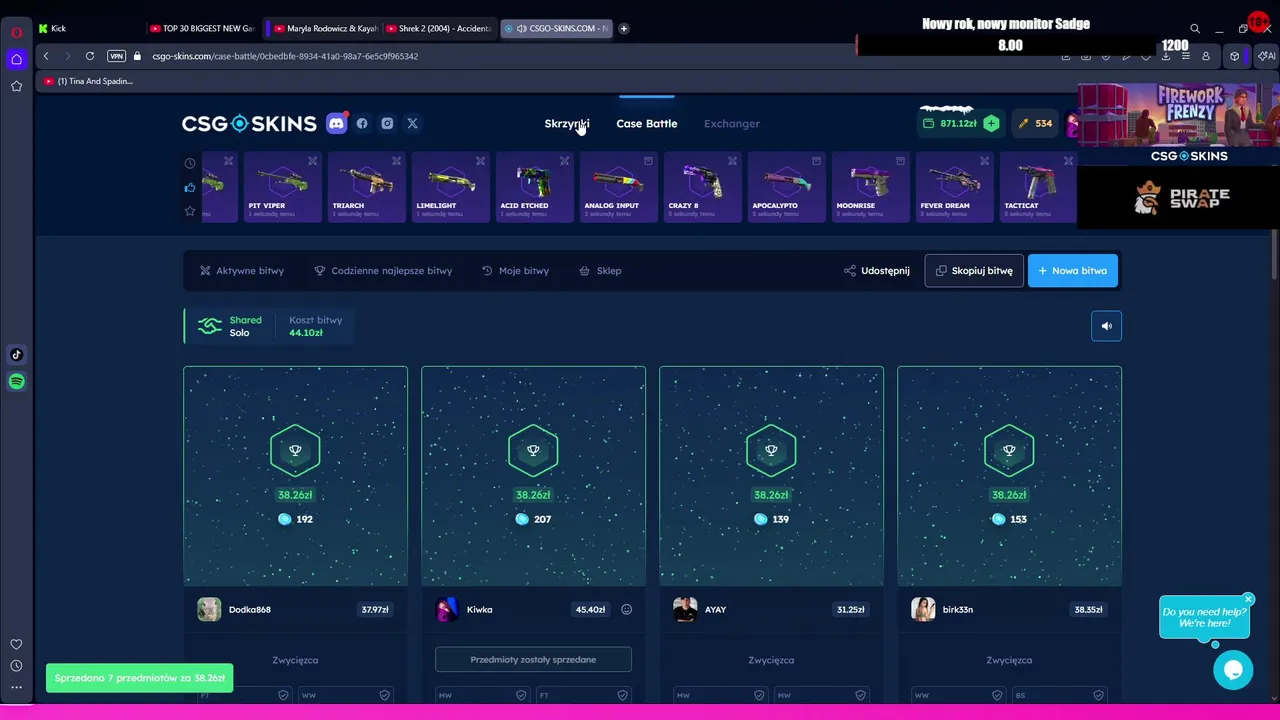
Task: Open the wallet balance 871.12zł
Action: tap(950, 123)
